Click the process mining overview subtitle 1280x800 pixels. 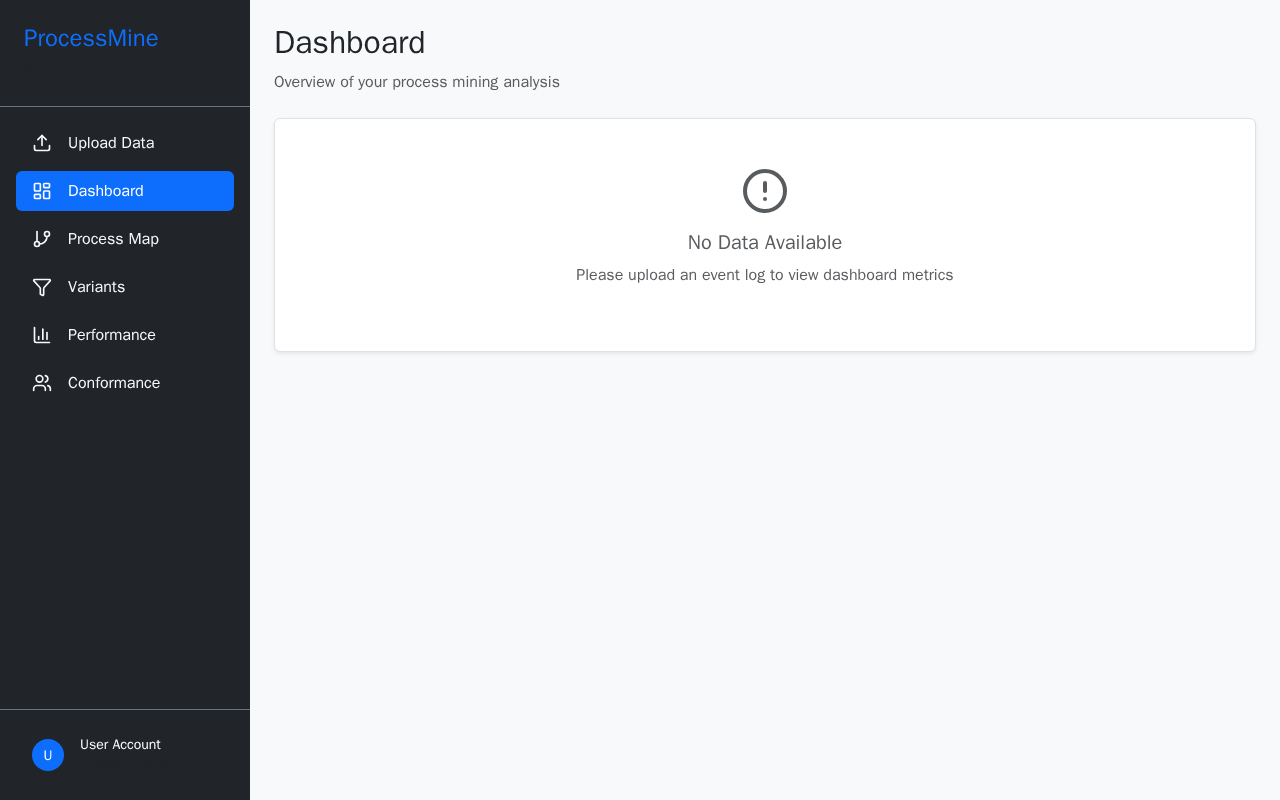[x=417, y=82]
